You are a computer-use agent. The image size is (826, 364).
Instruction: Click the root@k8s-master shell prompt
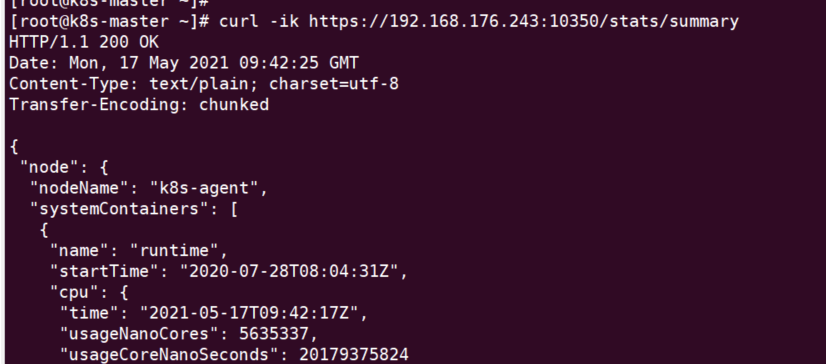point(111,22)
